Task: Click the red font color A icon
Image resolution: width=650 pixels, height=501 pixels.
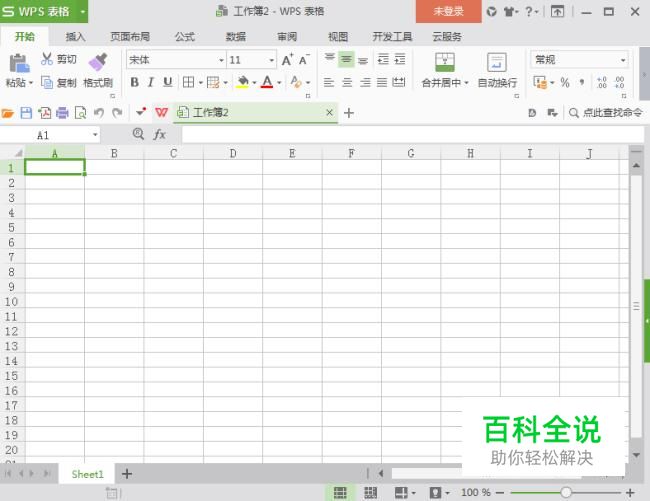Action: (x=267, y=82)
